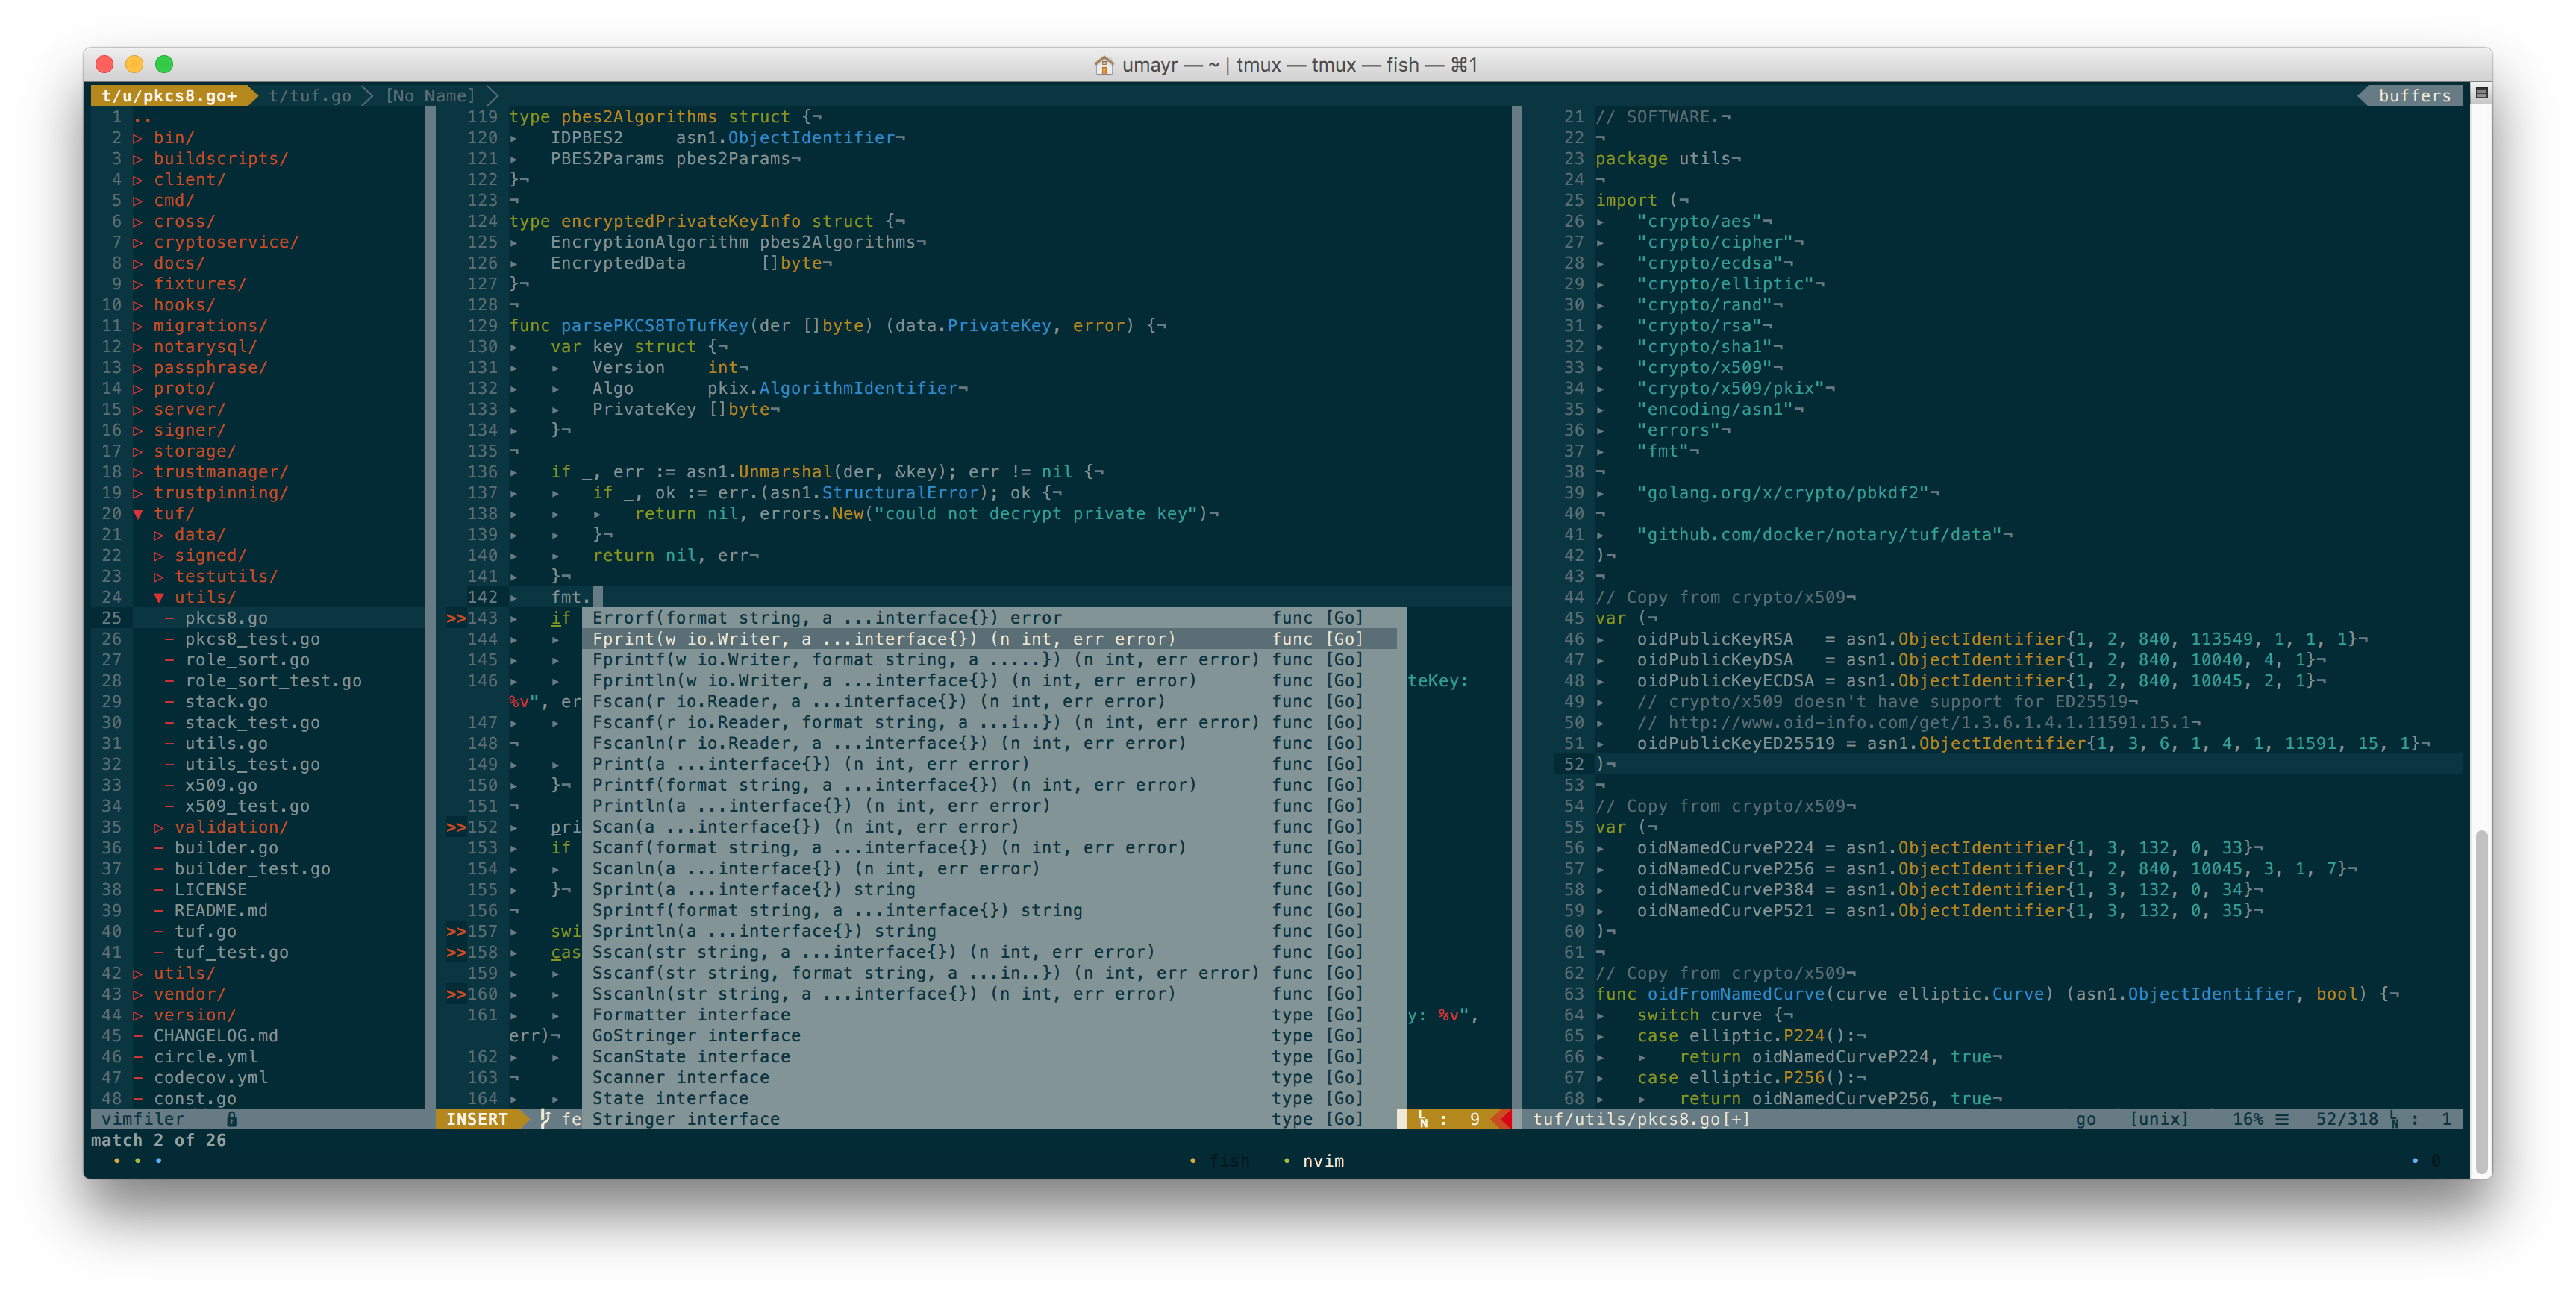This screenshot has width=2576, height=1298.
Task: Click the encryptedPrivateKeyInfo struct name
Action: click(x=680, y=221)
